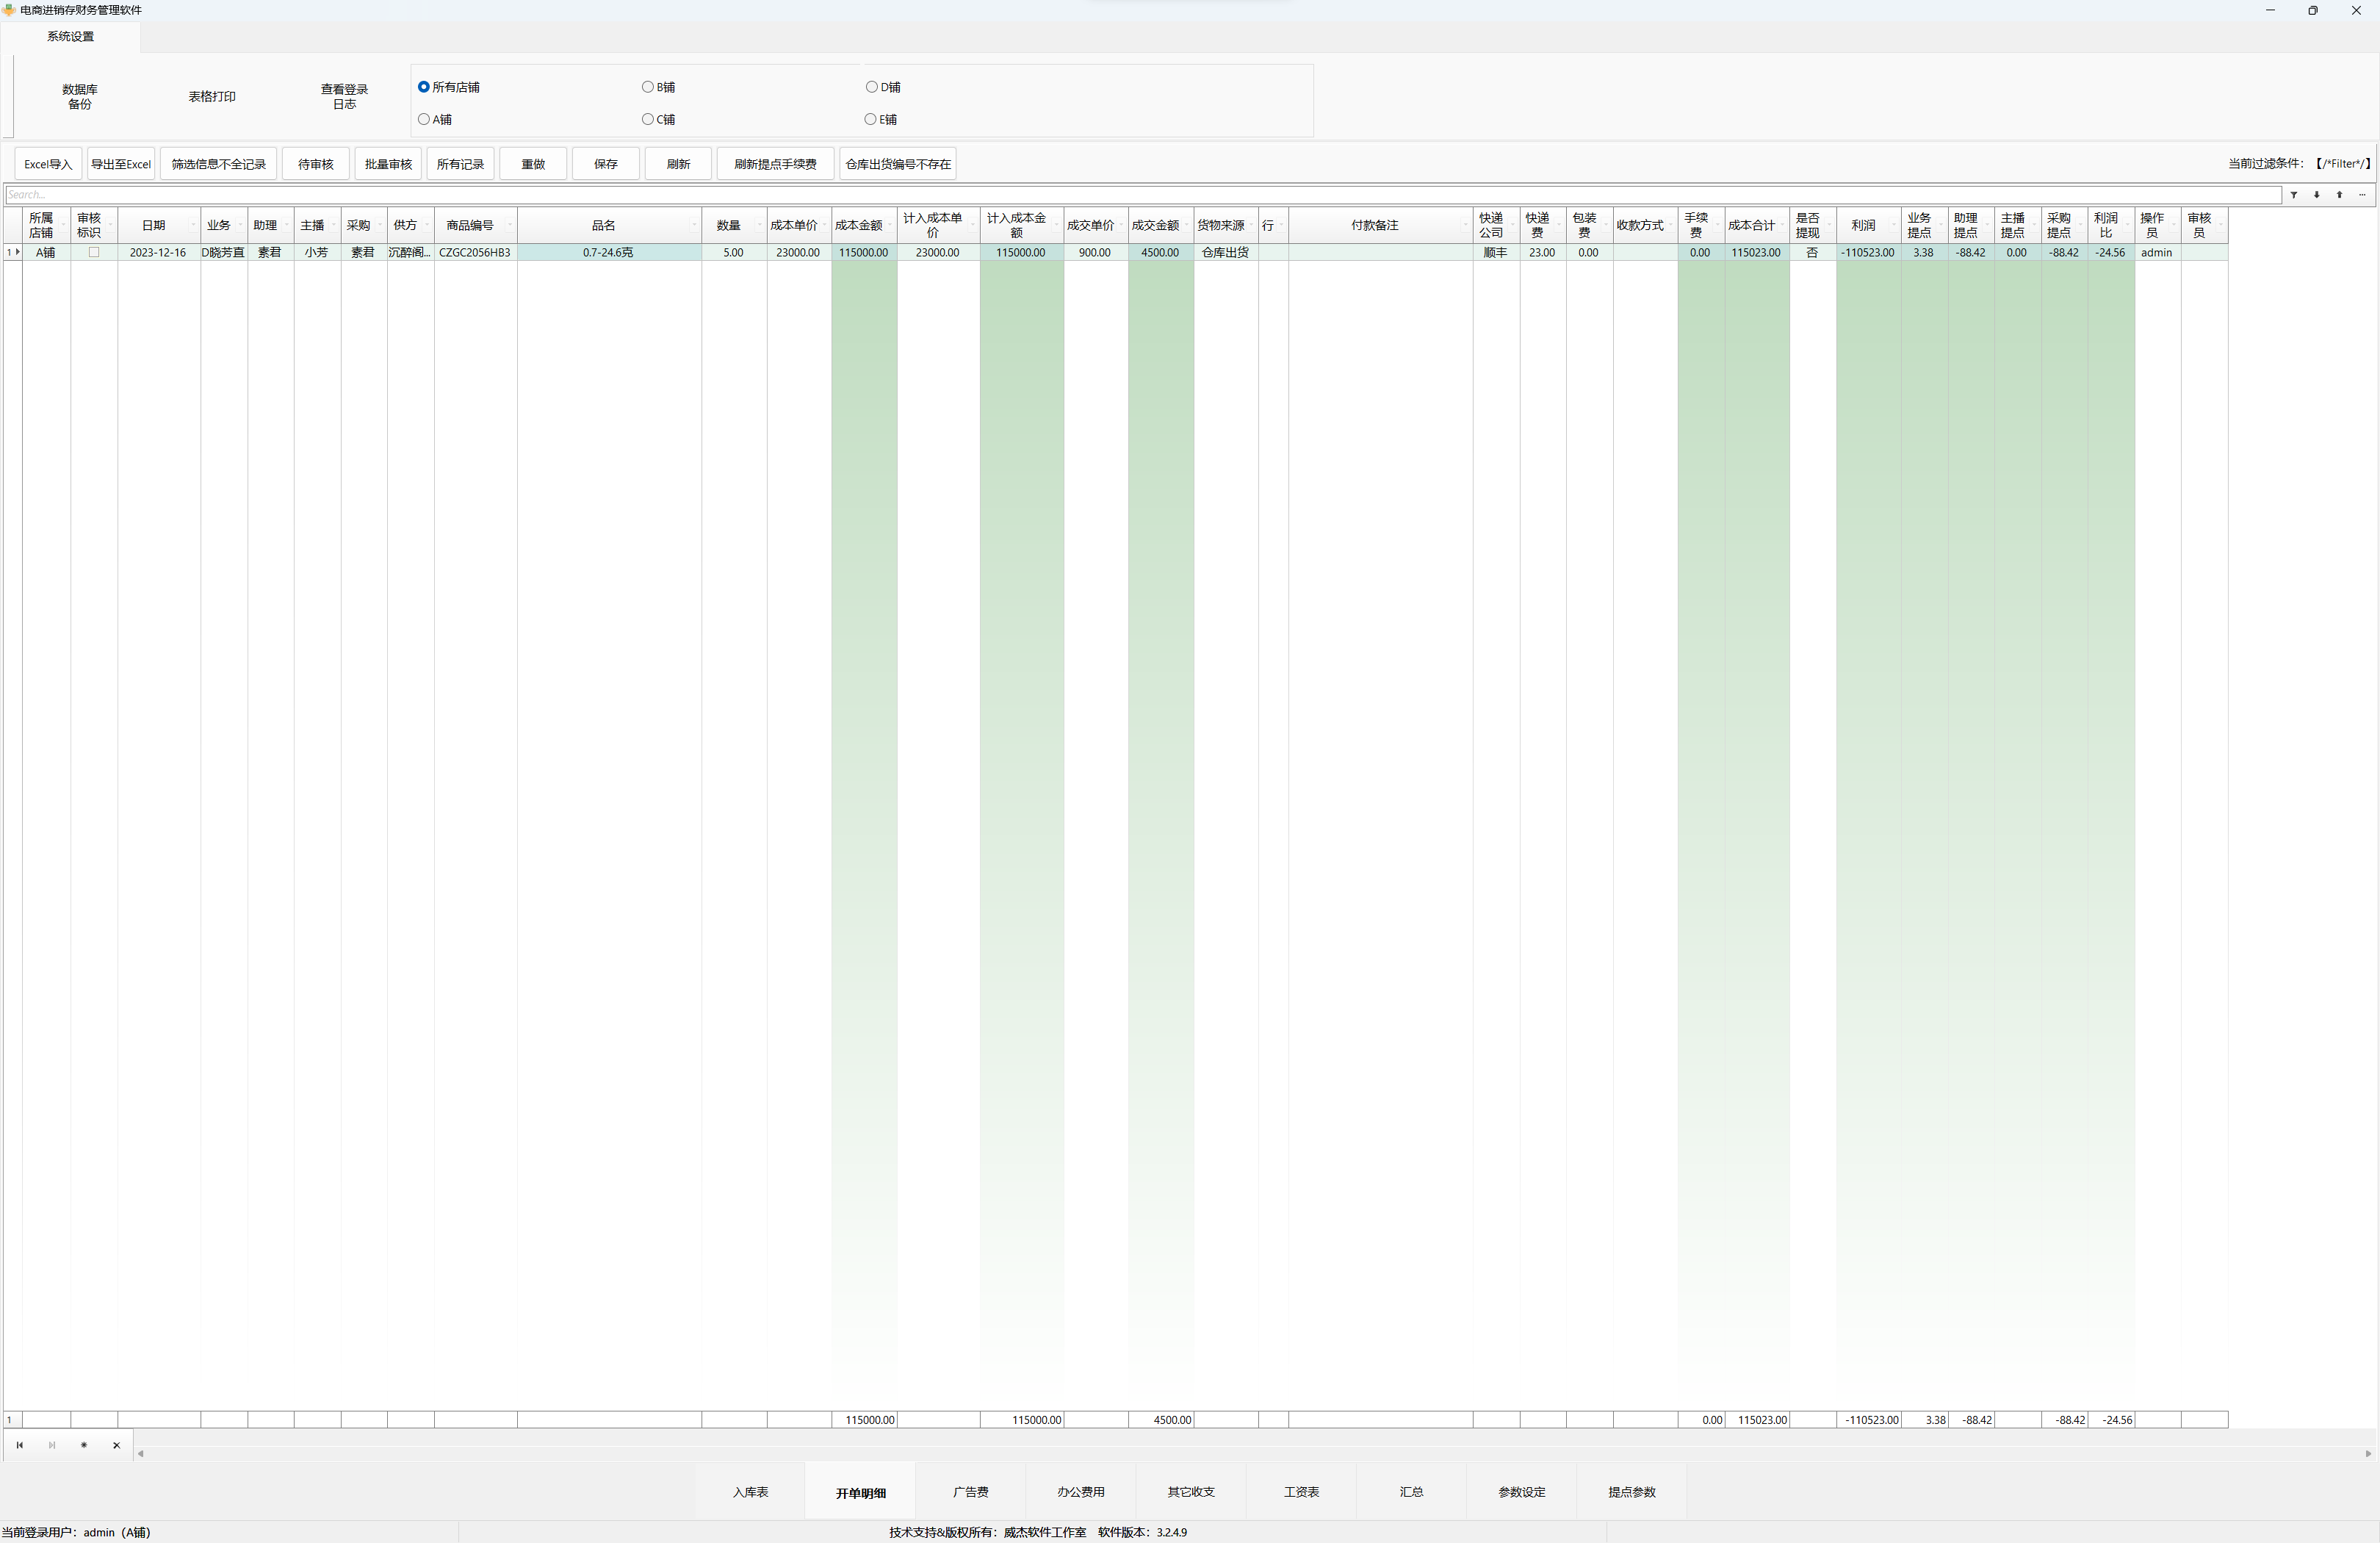The image size is (2380, 1543).
Task: Click the 筛选信息不全记录 button
Action: [218, 164]
